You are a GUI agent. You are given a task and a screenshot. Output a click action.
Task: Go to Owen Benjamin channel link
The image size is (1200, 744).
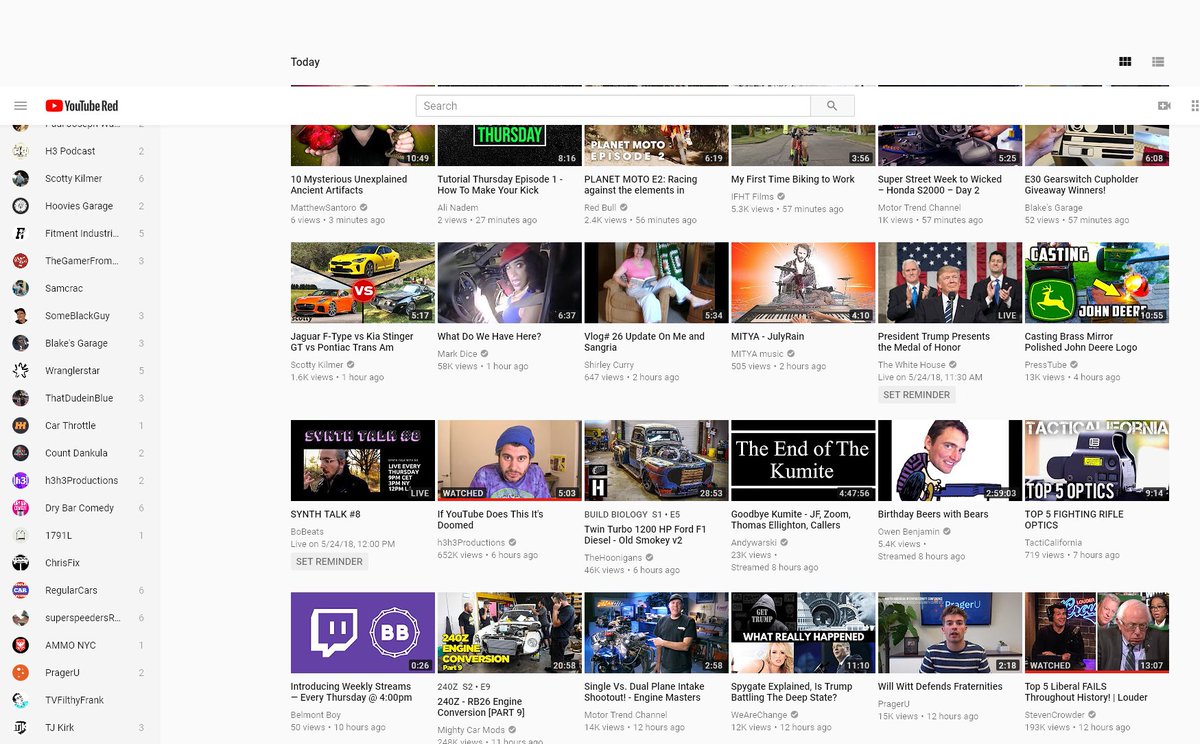click(909, 532)
